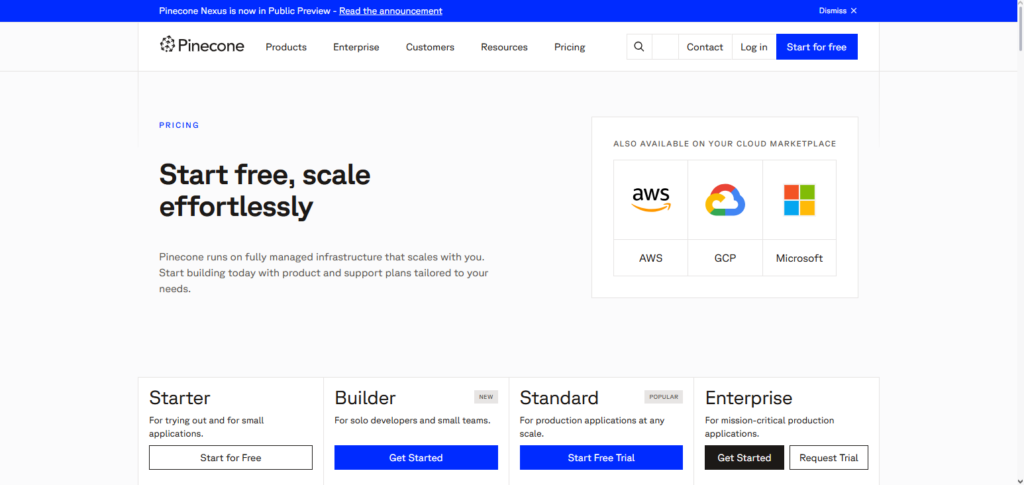Click the NEW badge on Builder

click(486, 397)
